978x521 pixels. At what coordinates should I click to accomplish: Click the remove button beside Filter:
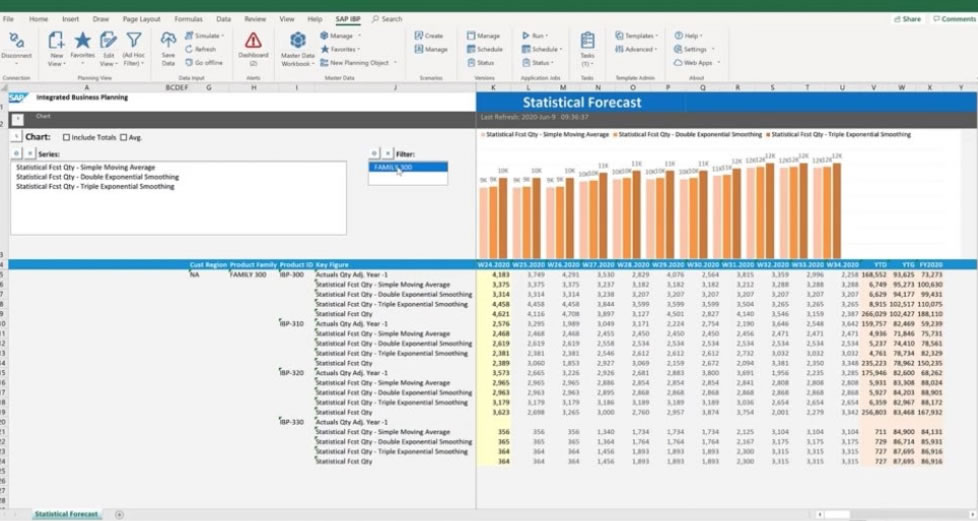387,153
